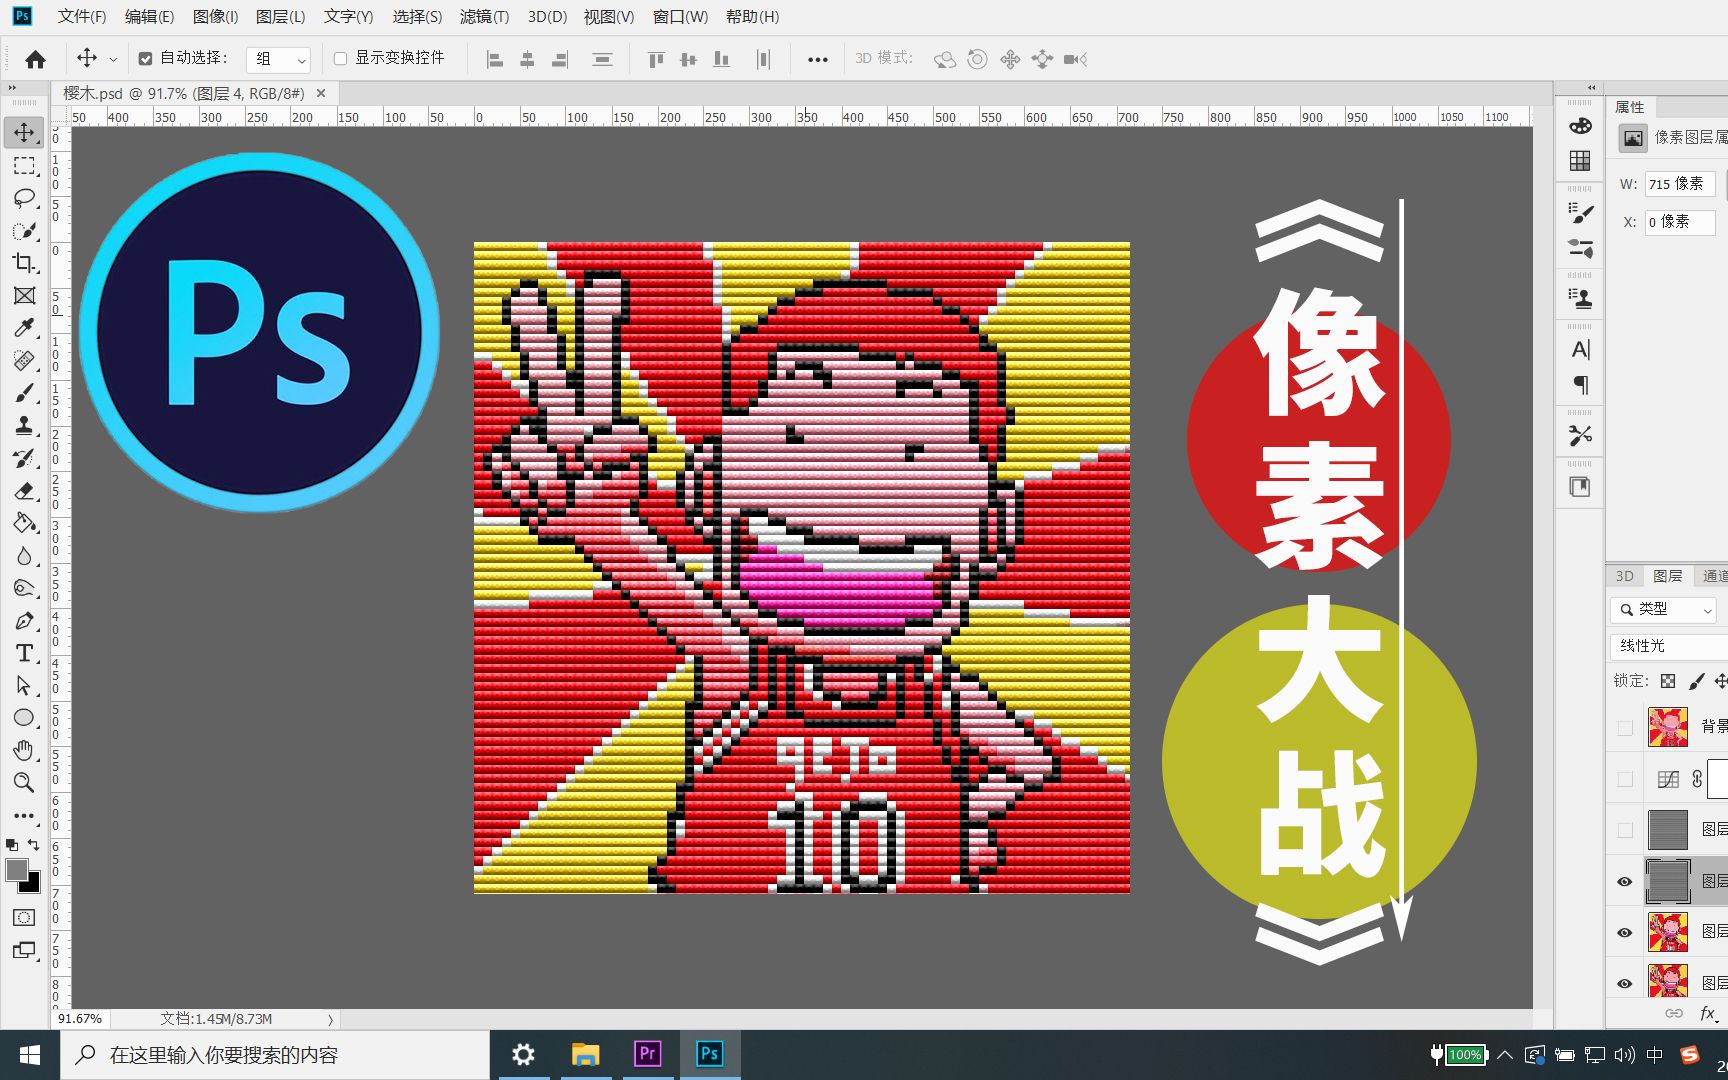The image size is (1728, 1080).
Task: Change the screen mode
Action: point(24,950)
